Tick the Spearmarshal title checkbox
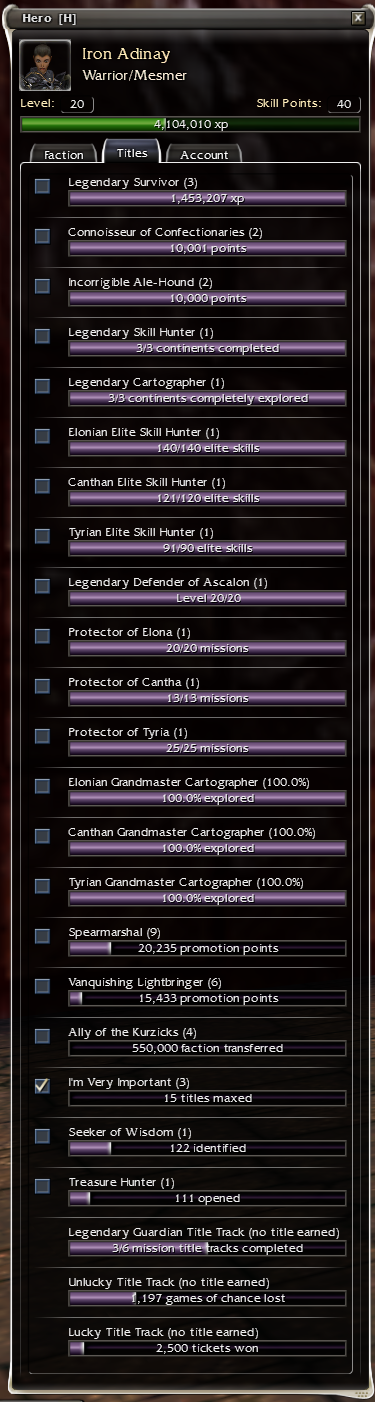Image resolution: width=375 pixels, height=1402 pixels. [42, 936]
